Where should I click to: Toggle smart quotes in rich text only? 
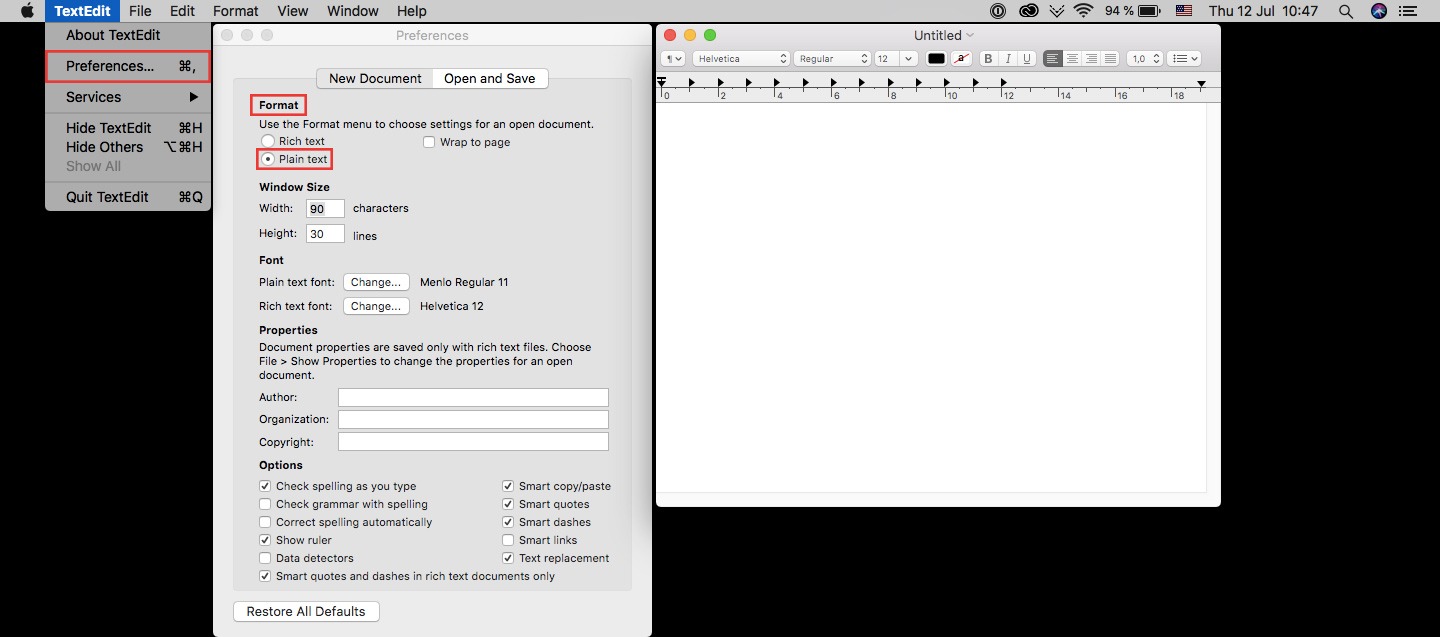click(x=265, y=576)
